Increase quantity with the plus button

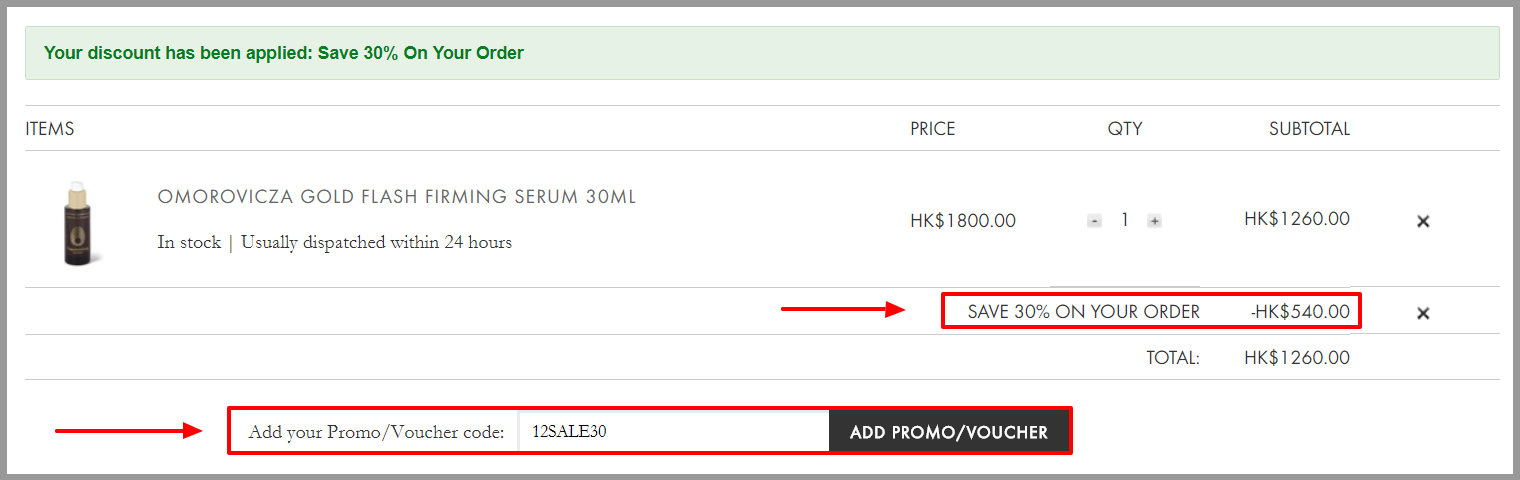click(x=1154, y=221)
